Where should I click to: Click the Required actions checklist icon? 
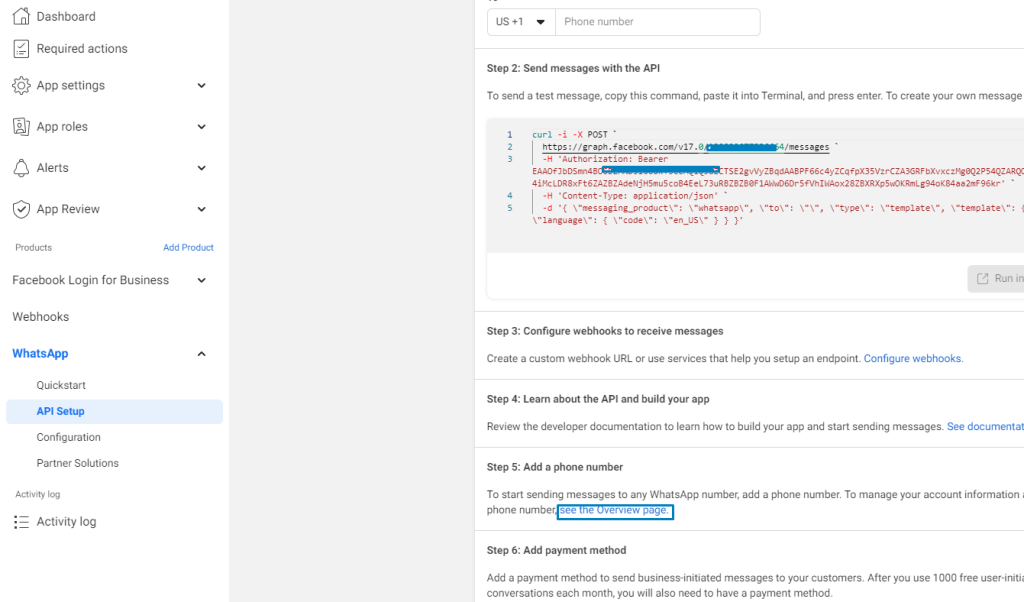pos(22,48)
